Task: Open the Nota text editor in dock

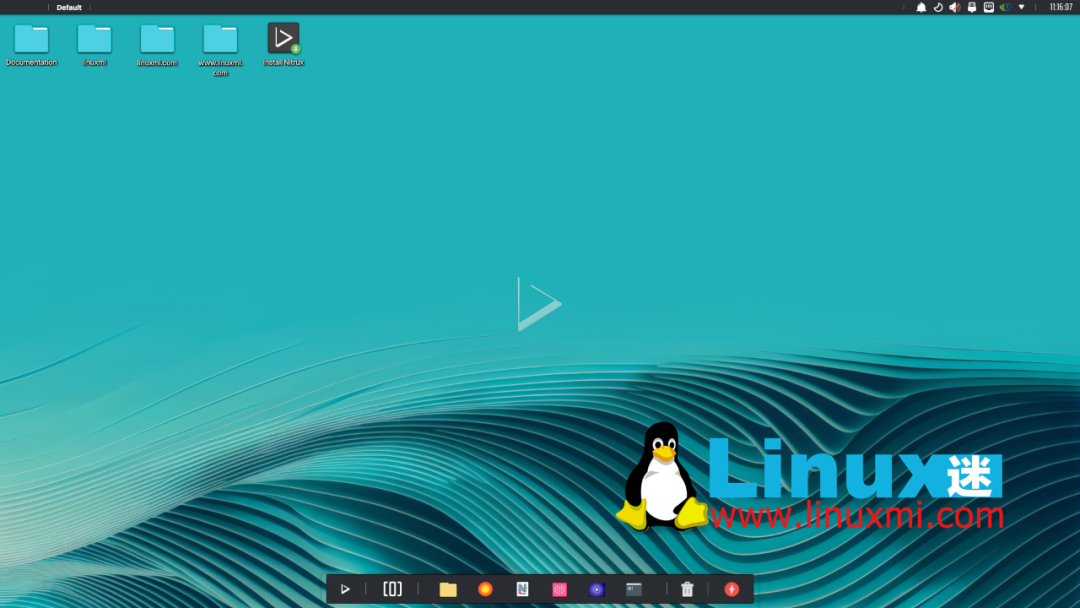Action: (522, 589)
